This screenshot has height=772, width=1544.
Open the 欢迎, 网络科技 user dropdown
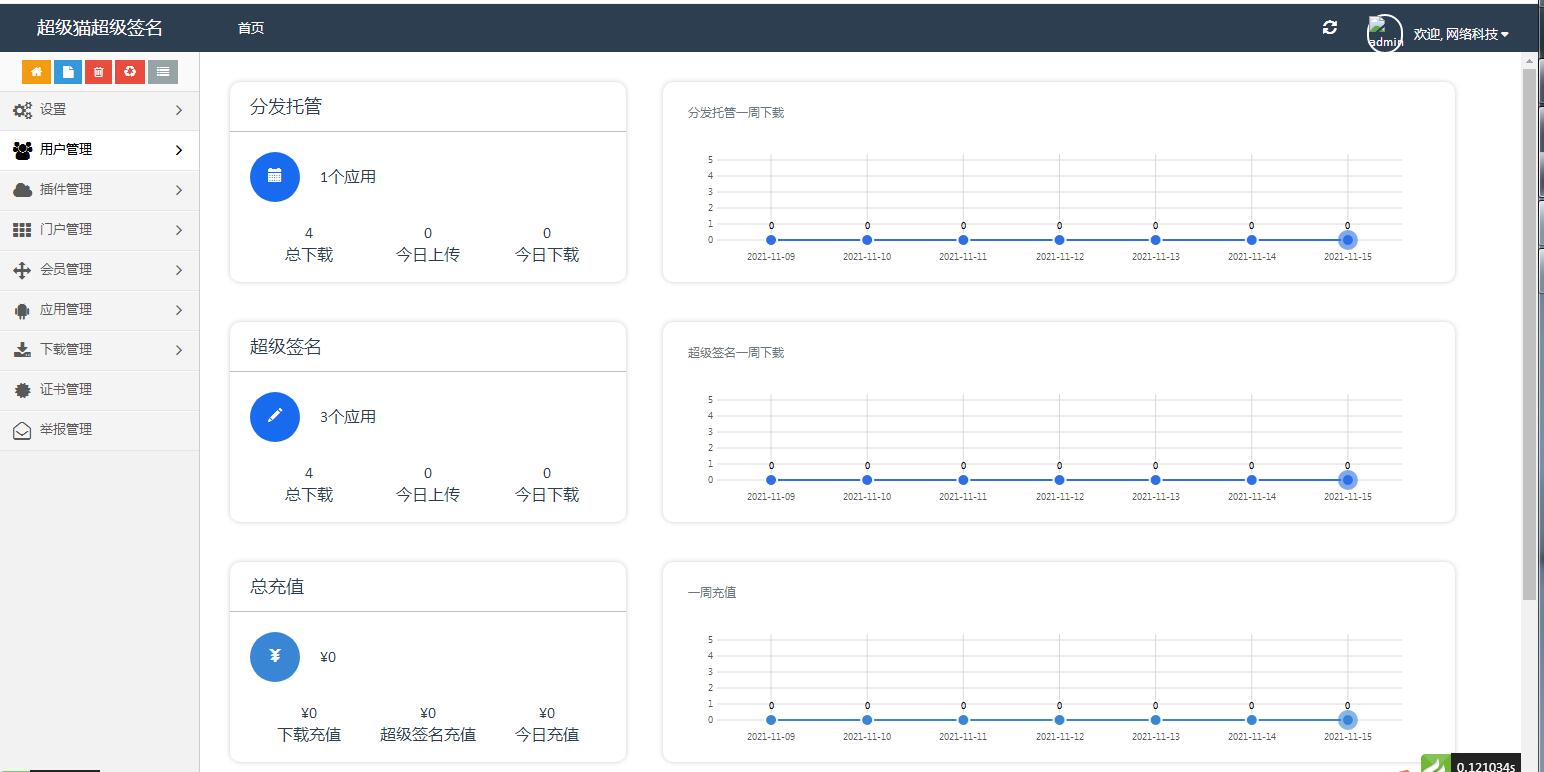point(1460,34)
